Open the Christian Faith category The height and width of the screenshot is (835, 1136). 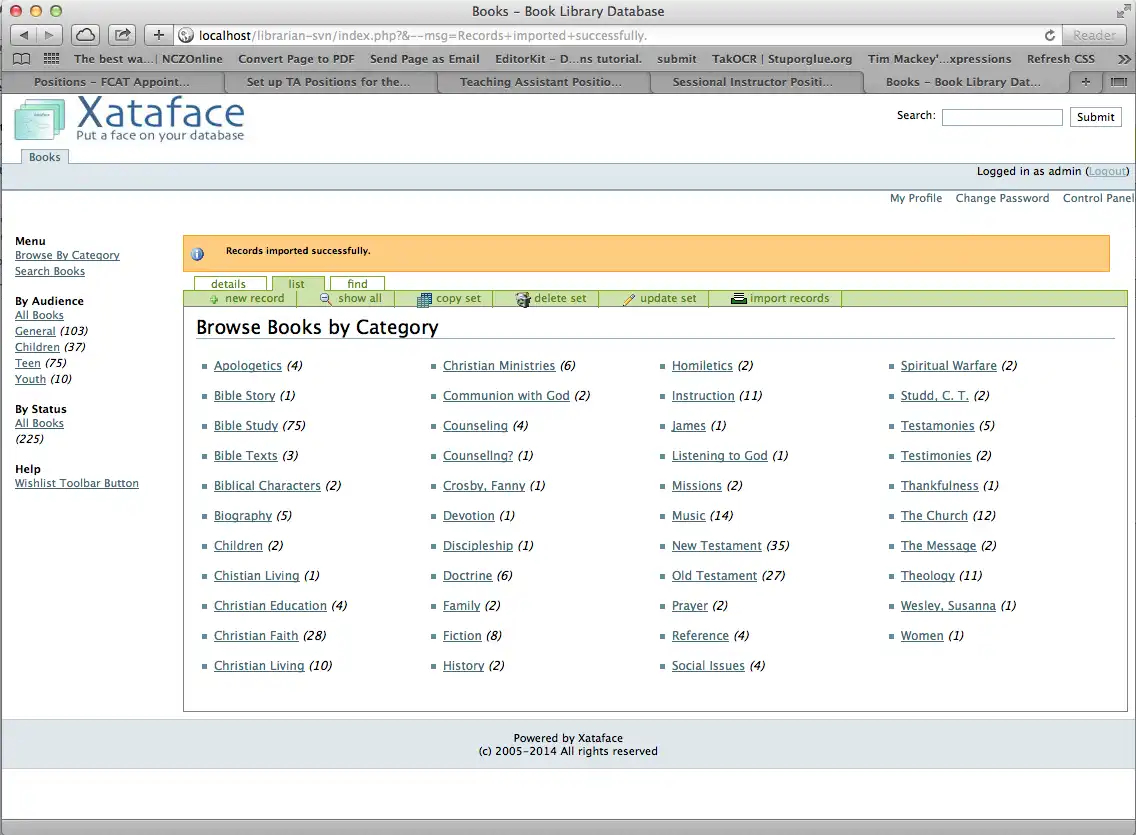(256, 636)
